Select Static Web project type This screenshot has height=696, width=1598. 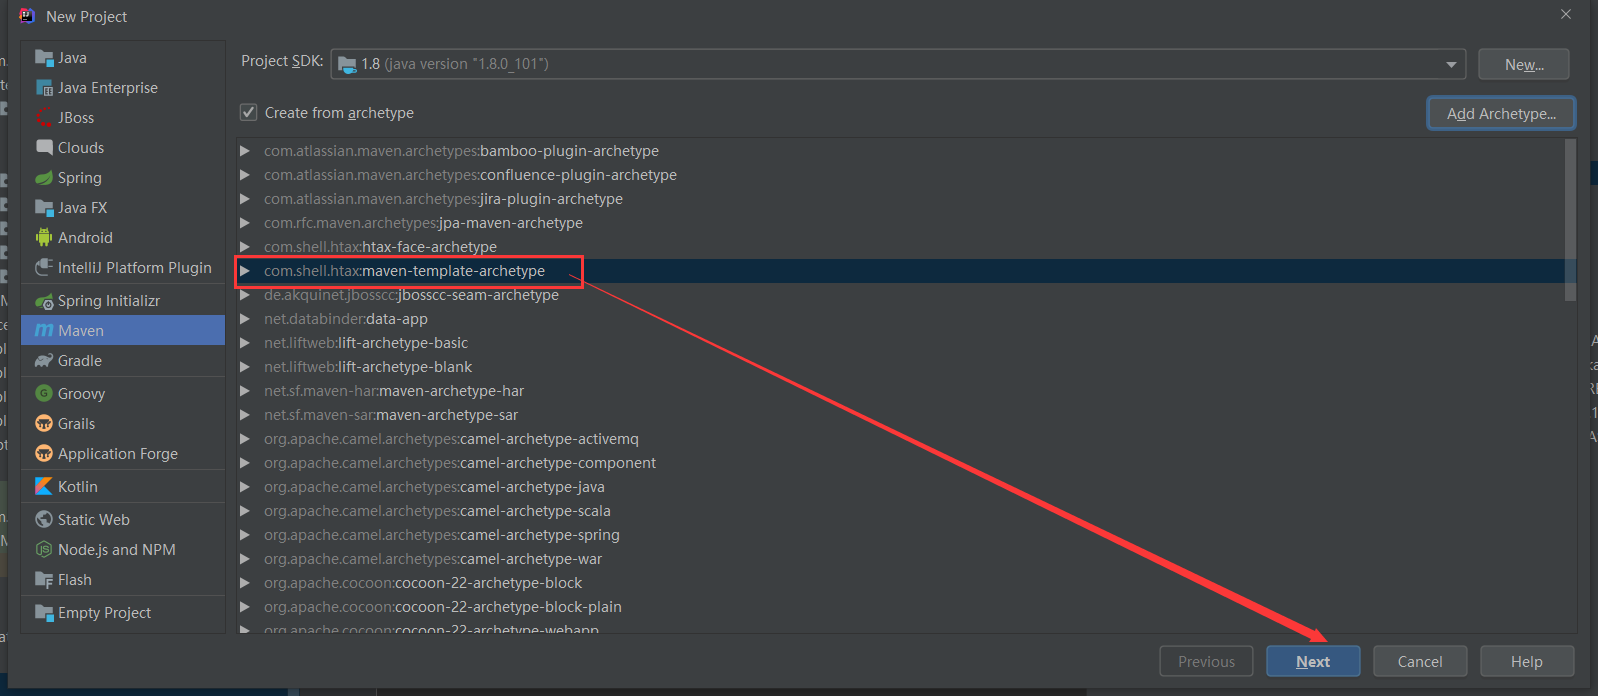(x=123, y=520)
